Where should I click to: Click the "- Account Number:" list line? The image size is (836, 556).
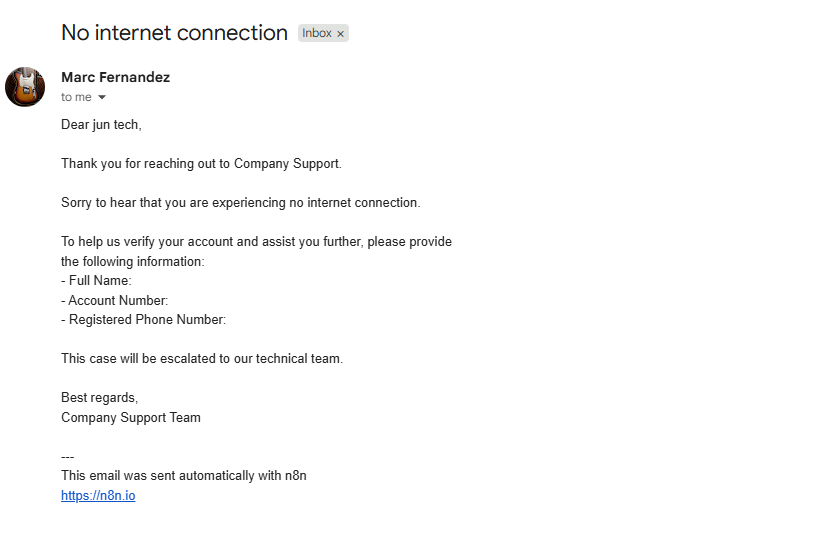coord(115,300)
